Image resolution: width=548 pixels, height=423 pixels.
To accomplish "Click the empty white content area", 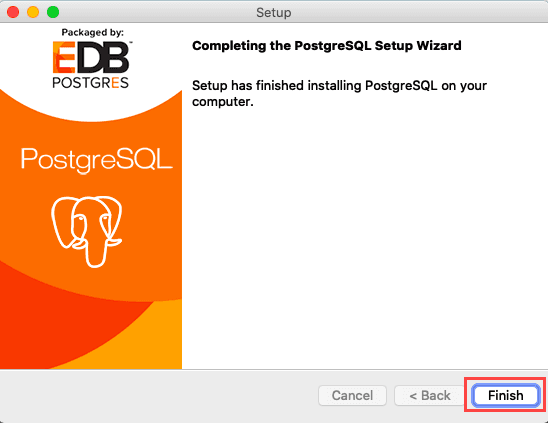I will pyautogui.click(x=363, y=238).
